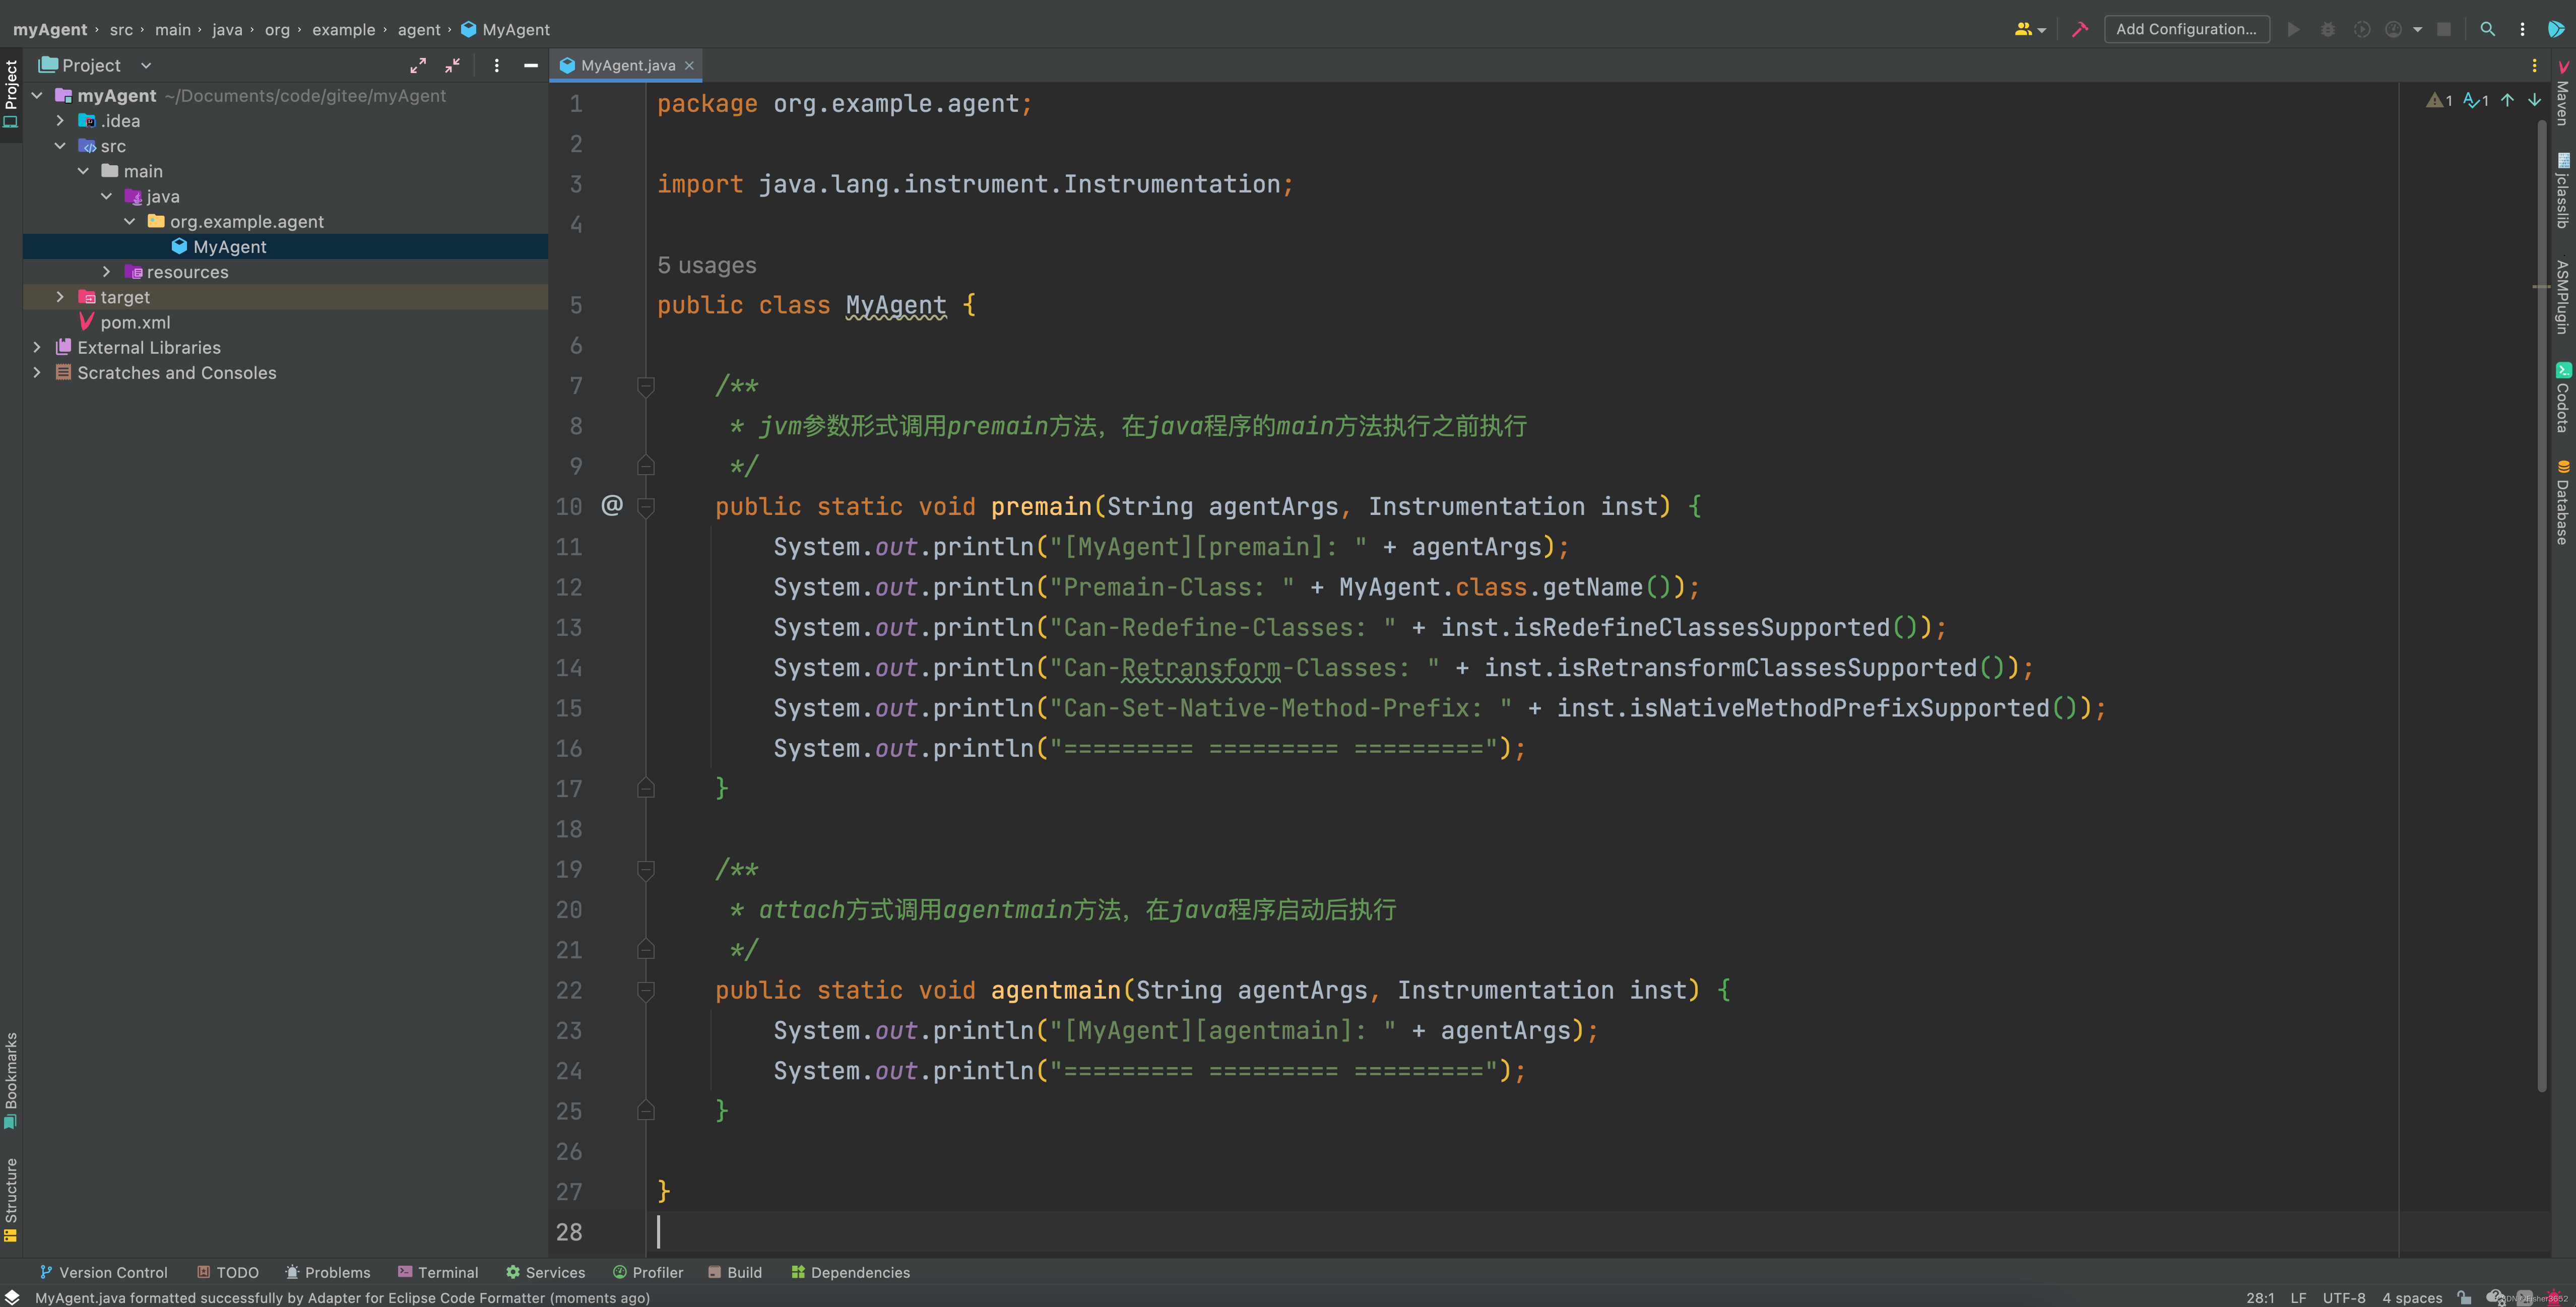This screenshot has width=2576, height=1307.
Task: Expand the target folder
Action: coord(60,297)
